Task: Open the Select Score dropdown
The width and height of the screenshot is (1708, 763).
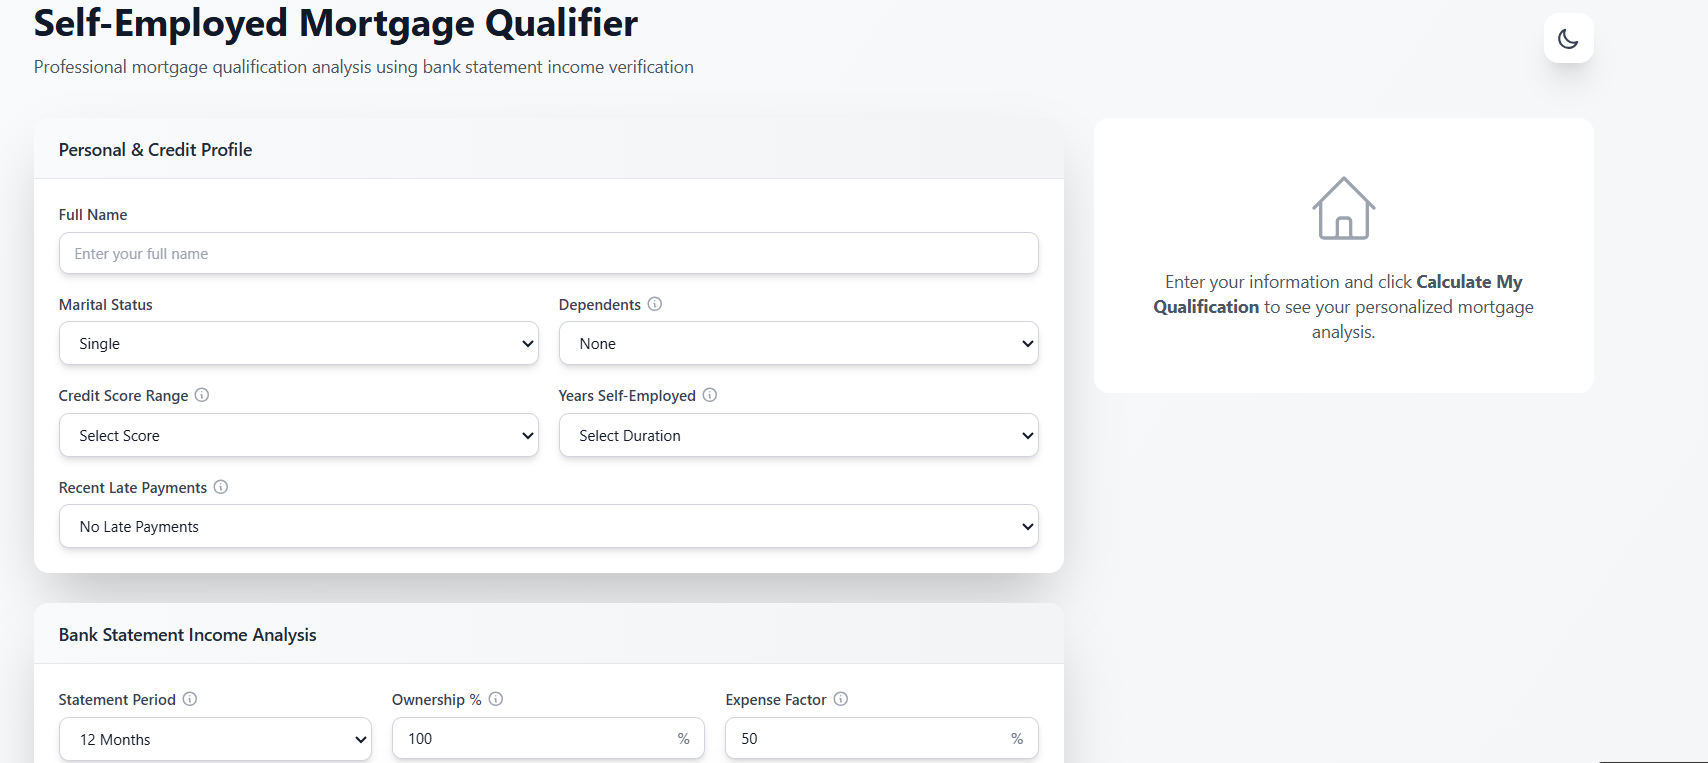Action: tap(299, 435)
